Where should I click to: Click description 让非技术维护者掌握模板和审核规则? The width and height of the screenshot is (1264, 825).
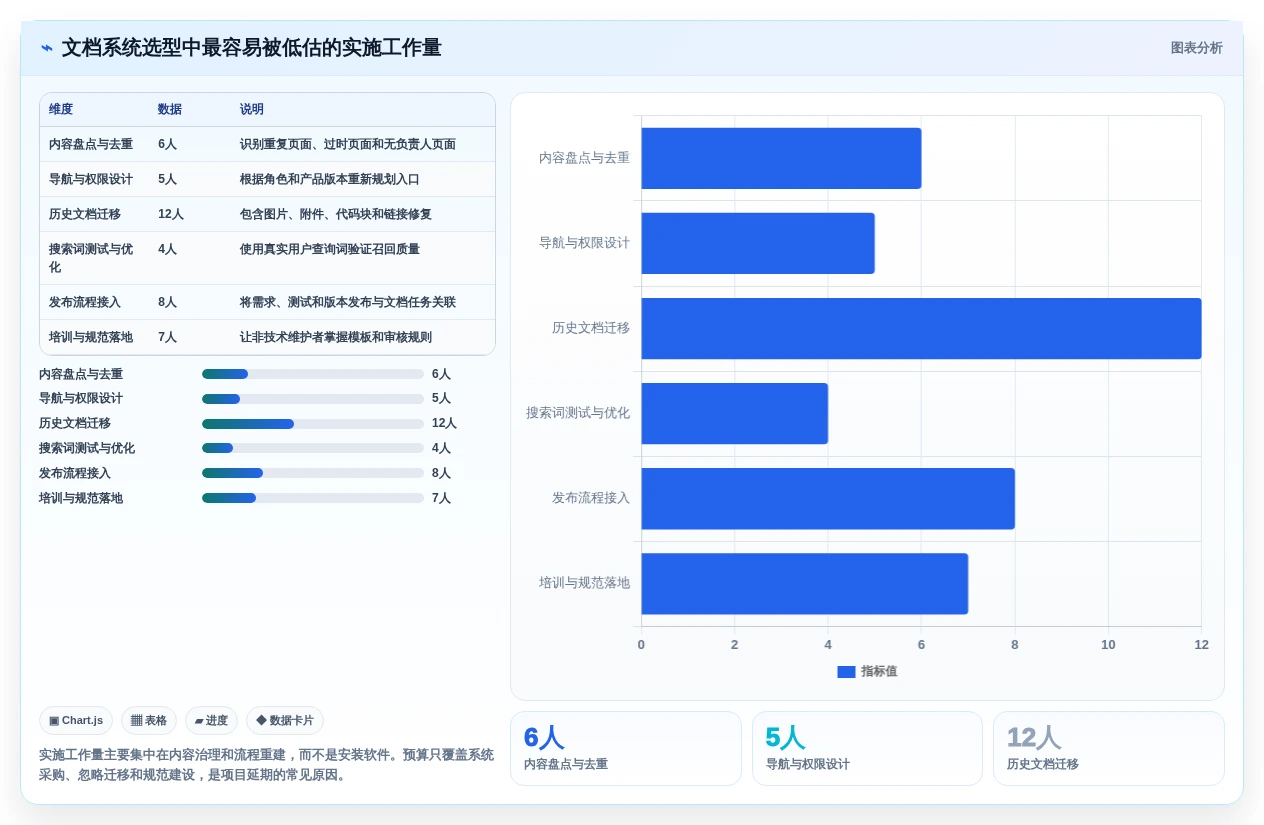(x=336, y=337)
